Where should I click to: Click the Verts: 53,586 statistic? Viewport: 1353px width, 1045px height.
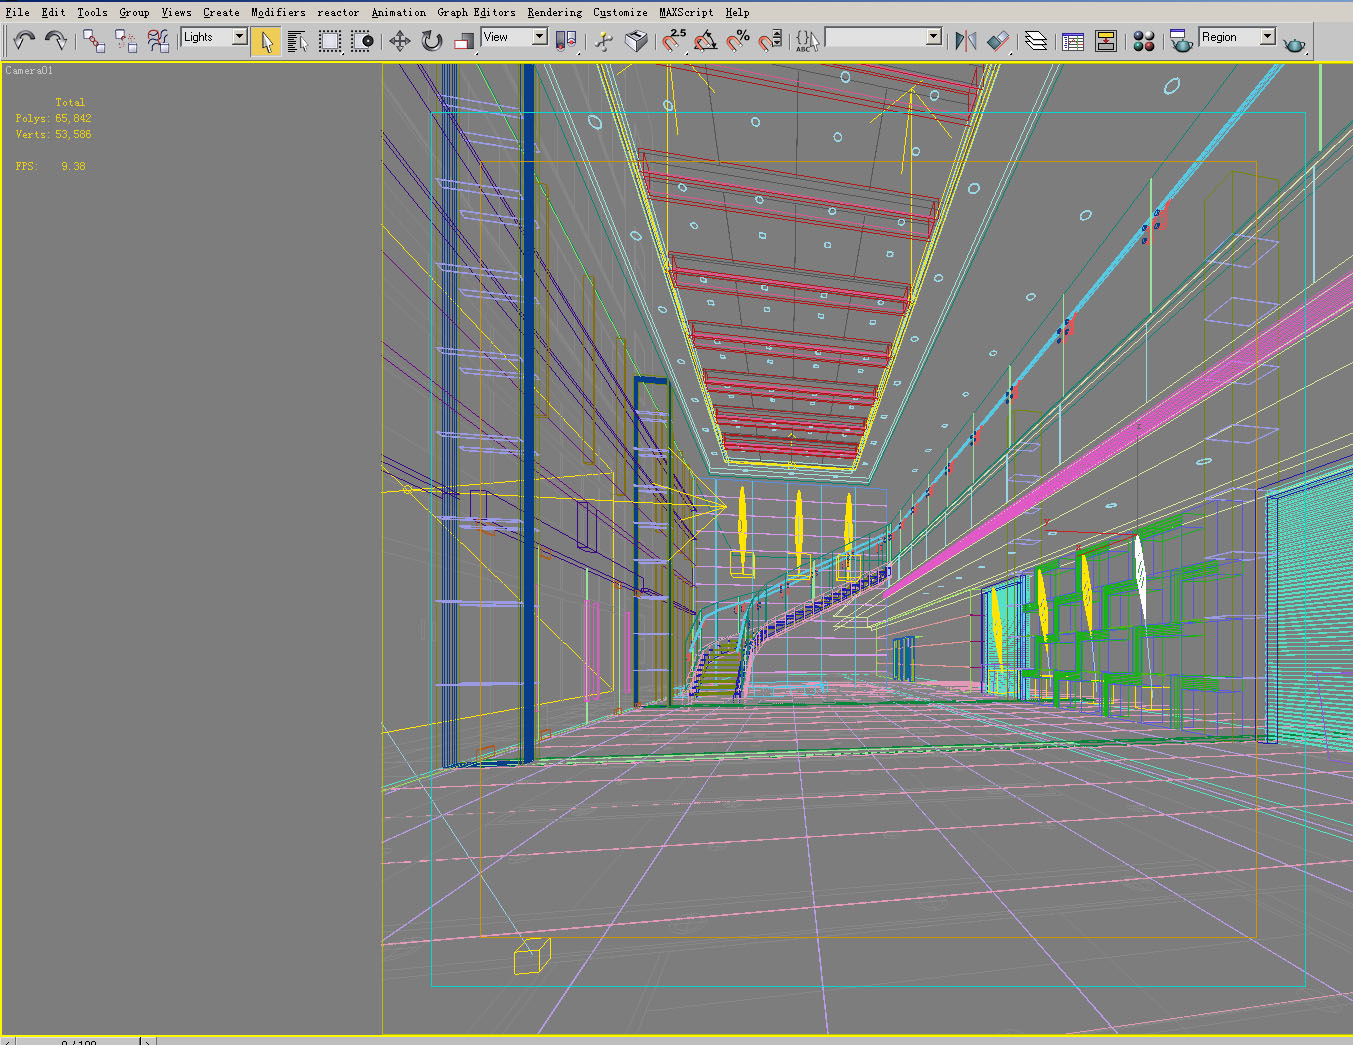(53, 134)
